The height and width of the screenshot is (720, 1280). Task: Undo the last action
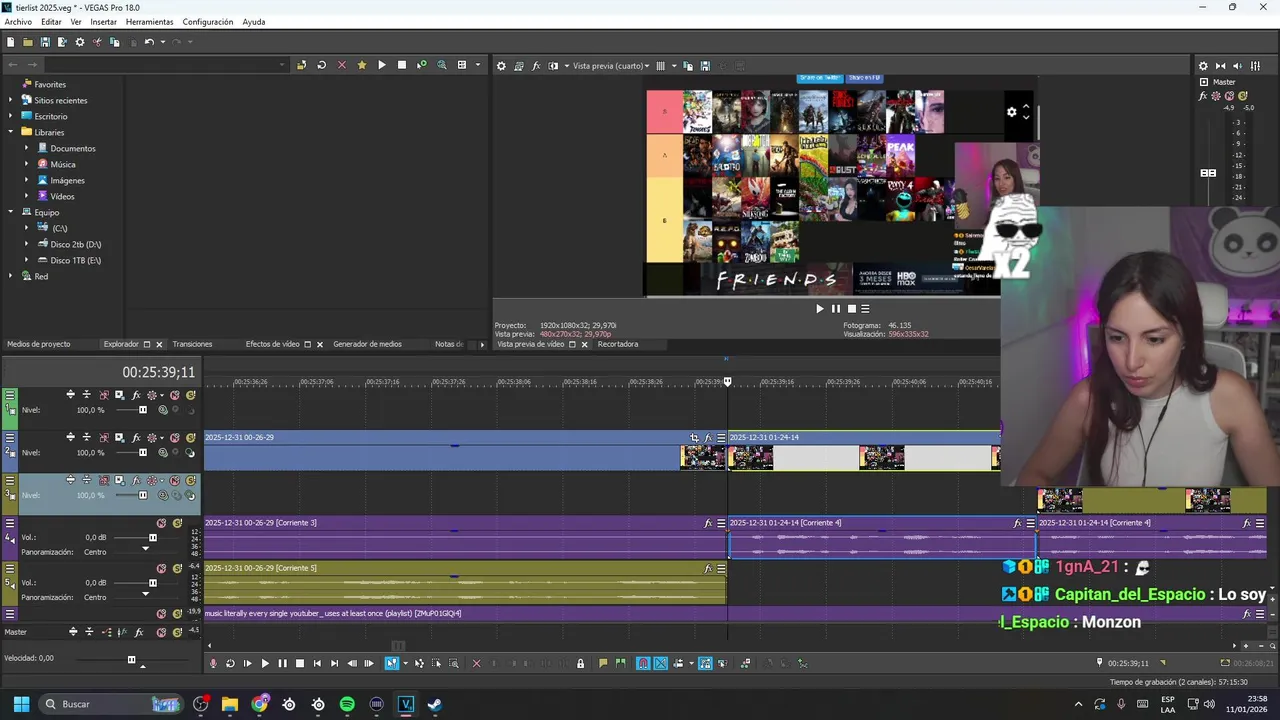[148, 42]
